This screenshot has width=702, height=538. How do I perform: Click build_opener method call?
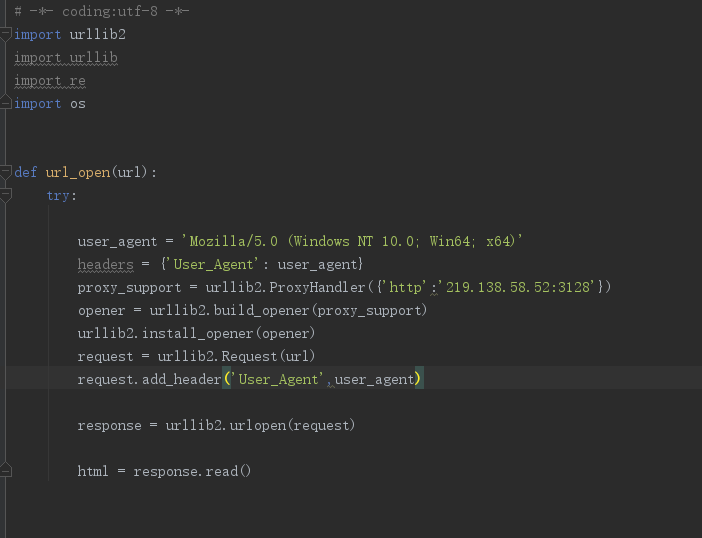(264, 310)
